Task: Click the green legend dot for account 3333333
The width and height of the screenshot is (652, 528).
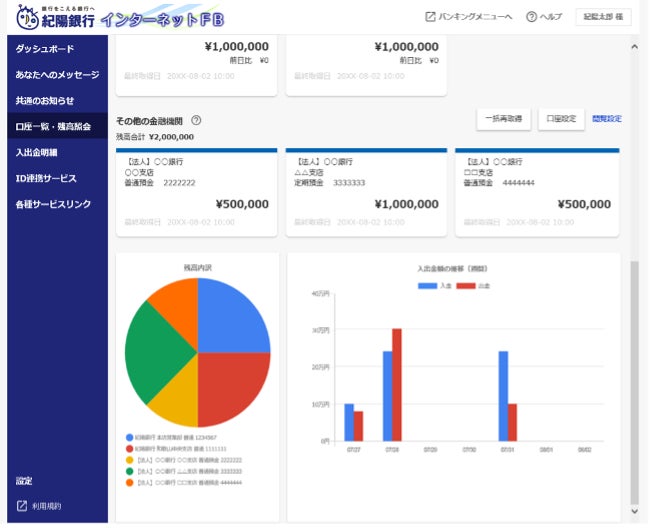Action: pyautogui.click(x=129, y=471)
